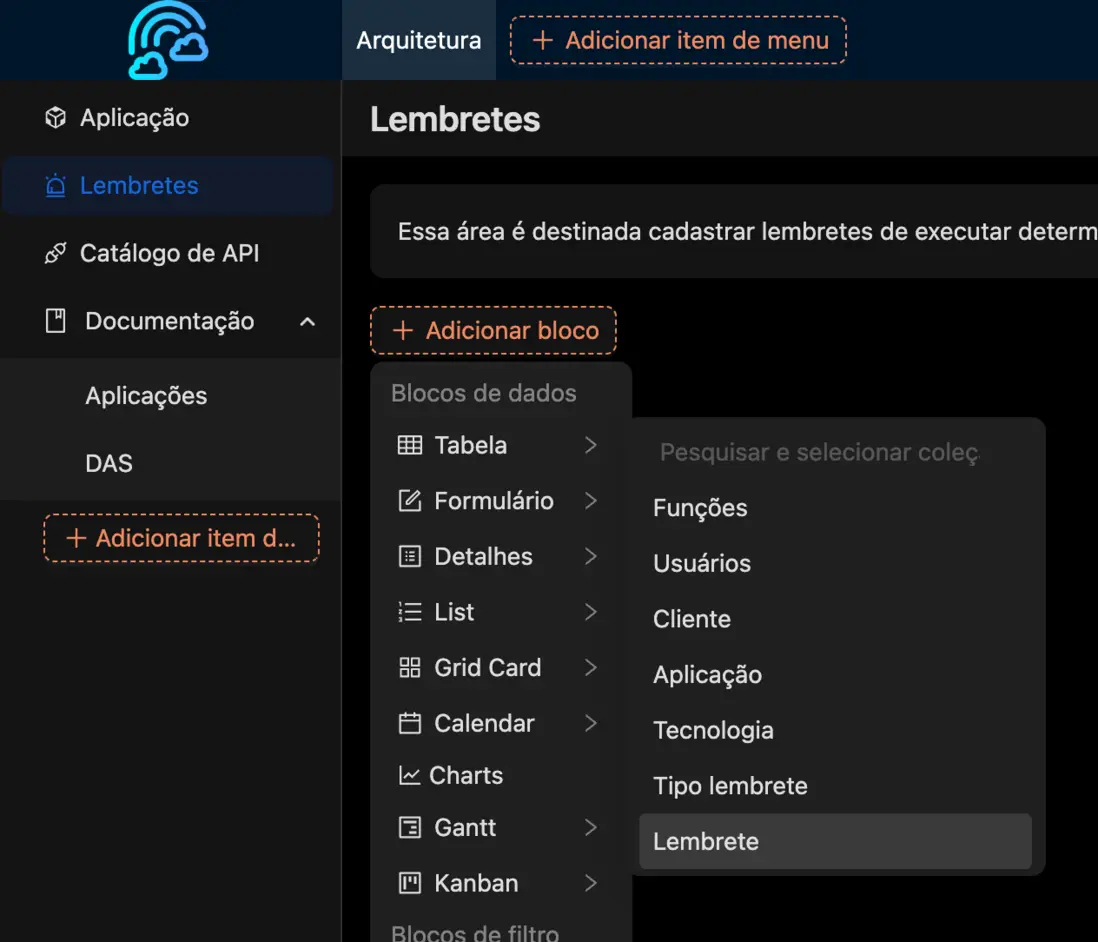This screenshot has width=1098, height=942.
Task: Click the Lembretes alarm icon in sidebar
Action: click(56, 186)
